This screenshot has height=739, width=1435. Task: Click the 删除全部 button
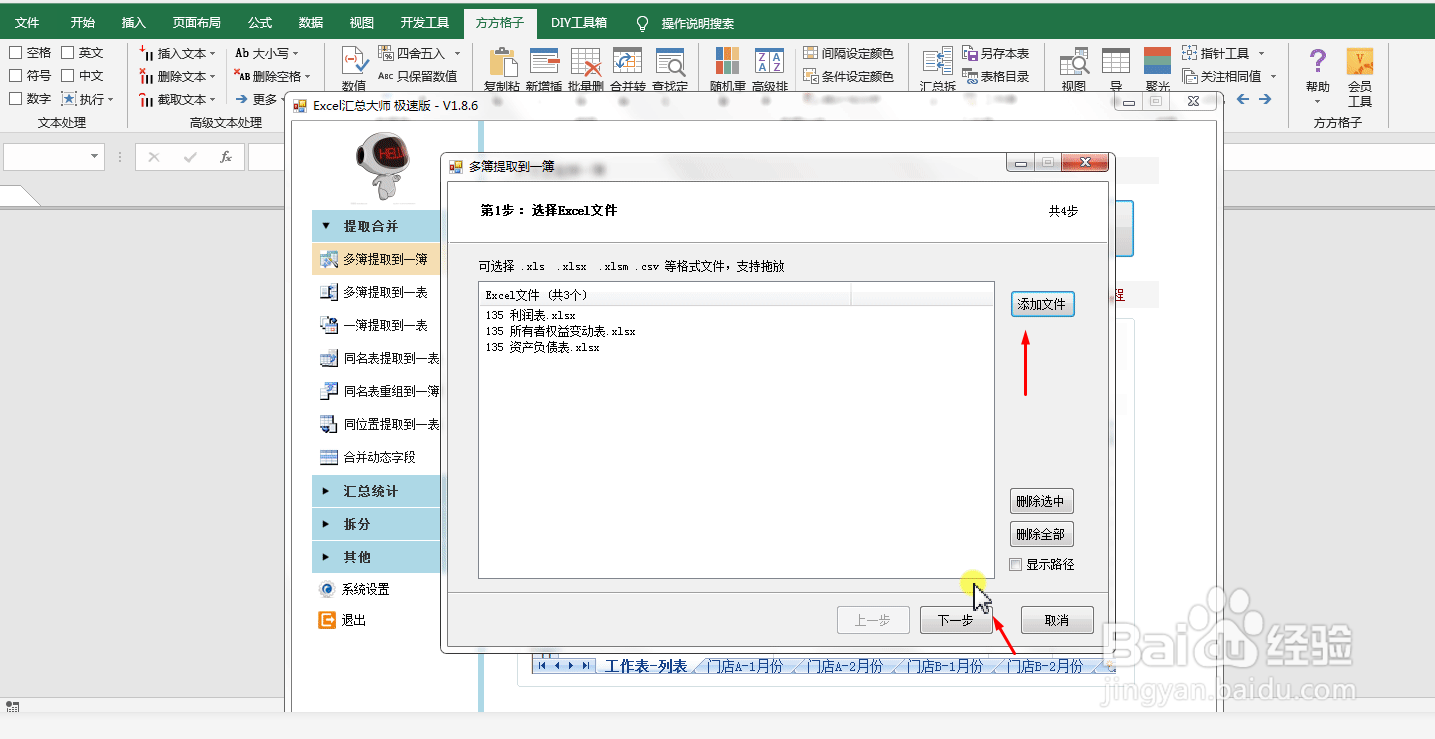coord(1041,534)
